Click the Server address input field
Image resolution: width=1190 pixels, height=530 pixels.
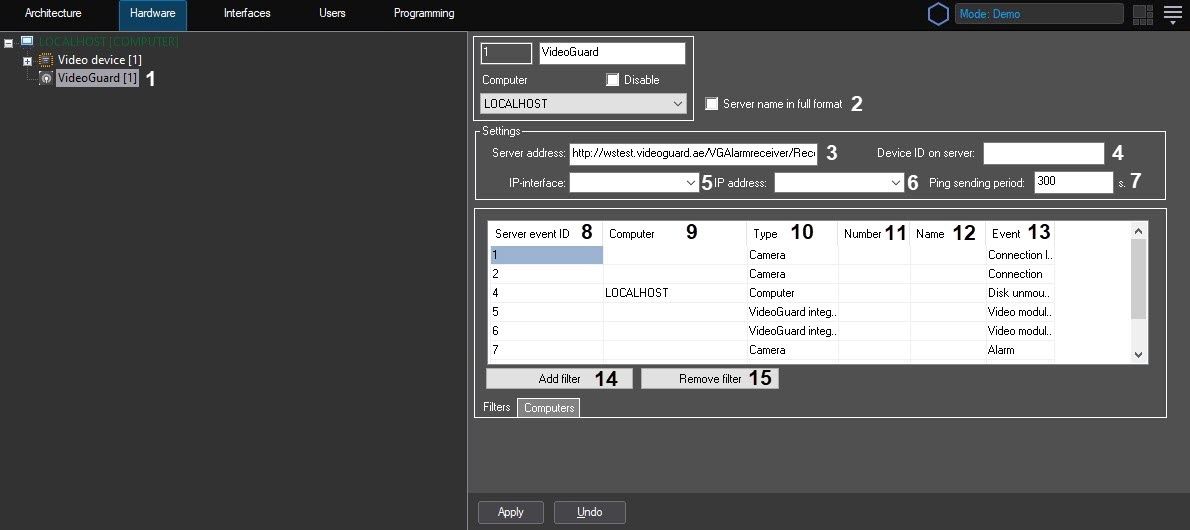[x=693, y=154]
